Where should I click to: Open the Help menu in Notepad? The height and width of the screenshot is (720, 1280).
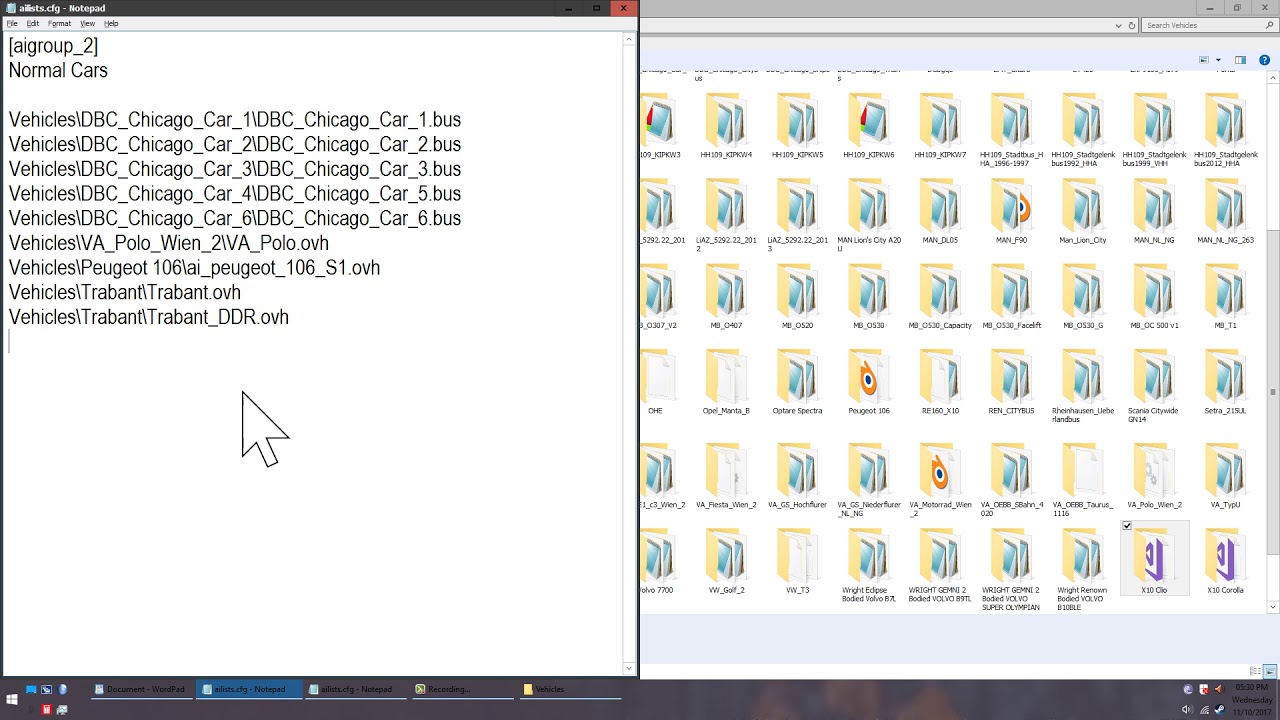point(111,23)
